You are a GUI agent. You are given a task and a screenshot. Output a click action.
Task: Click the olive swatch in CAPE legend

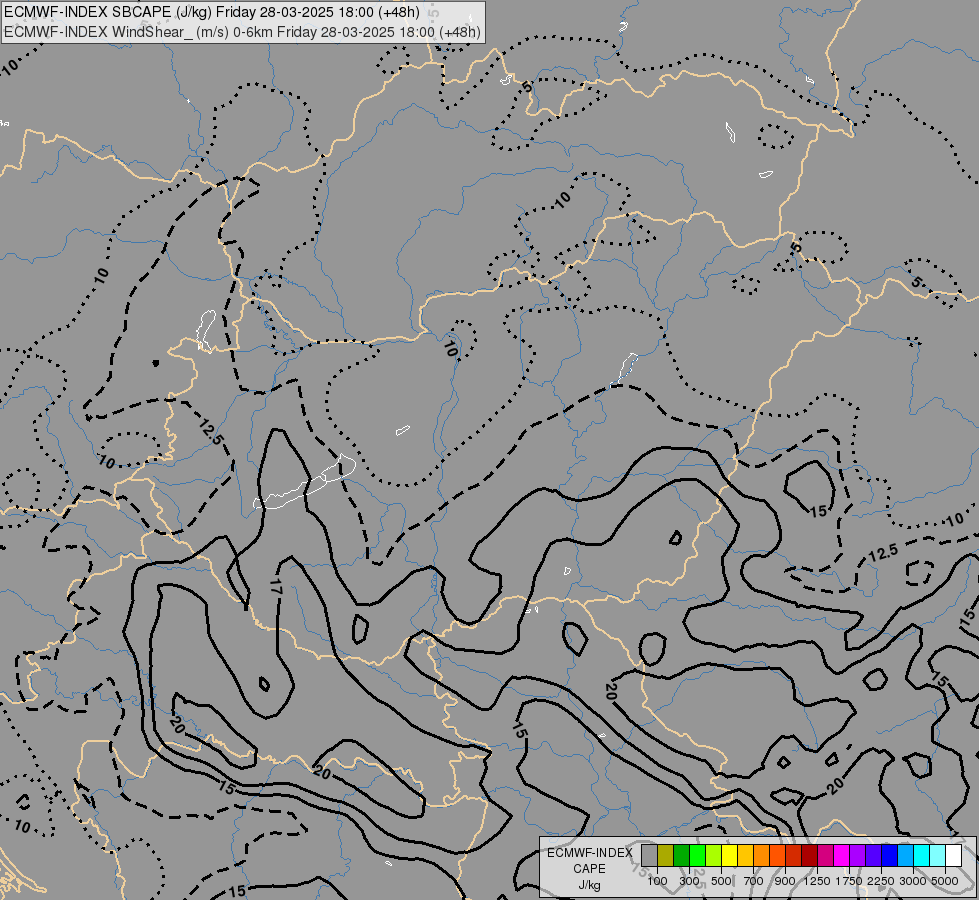pyautogui.click(x=665, y=856)
